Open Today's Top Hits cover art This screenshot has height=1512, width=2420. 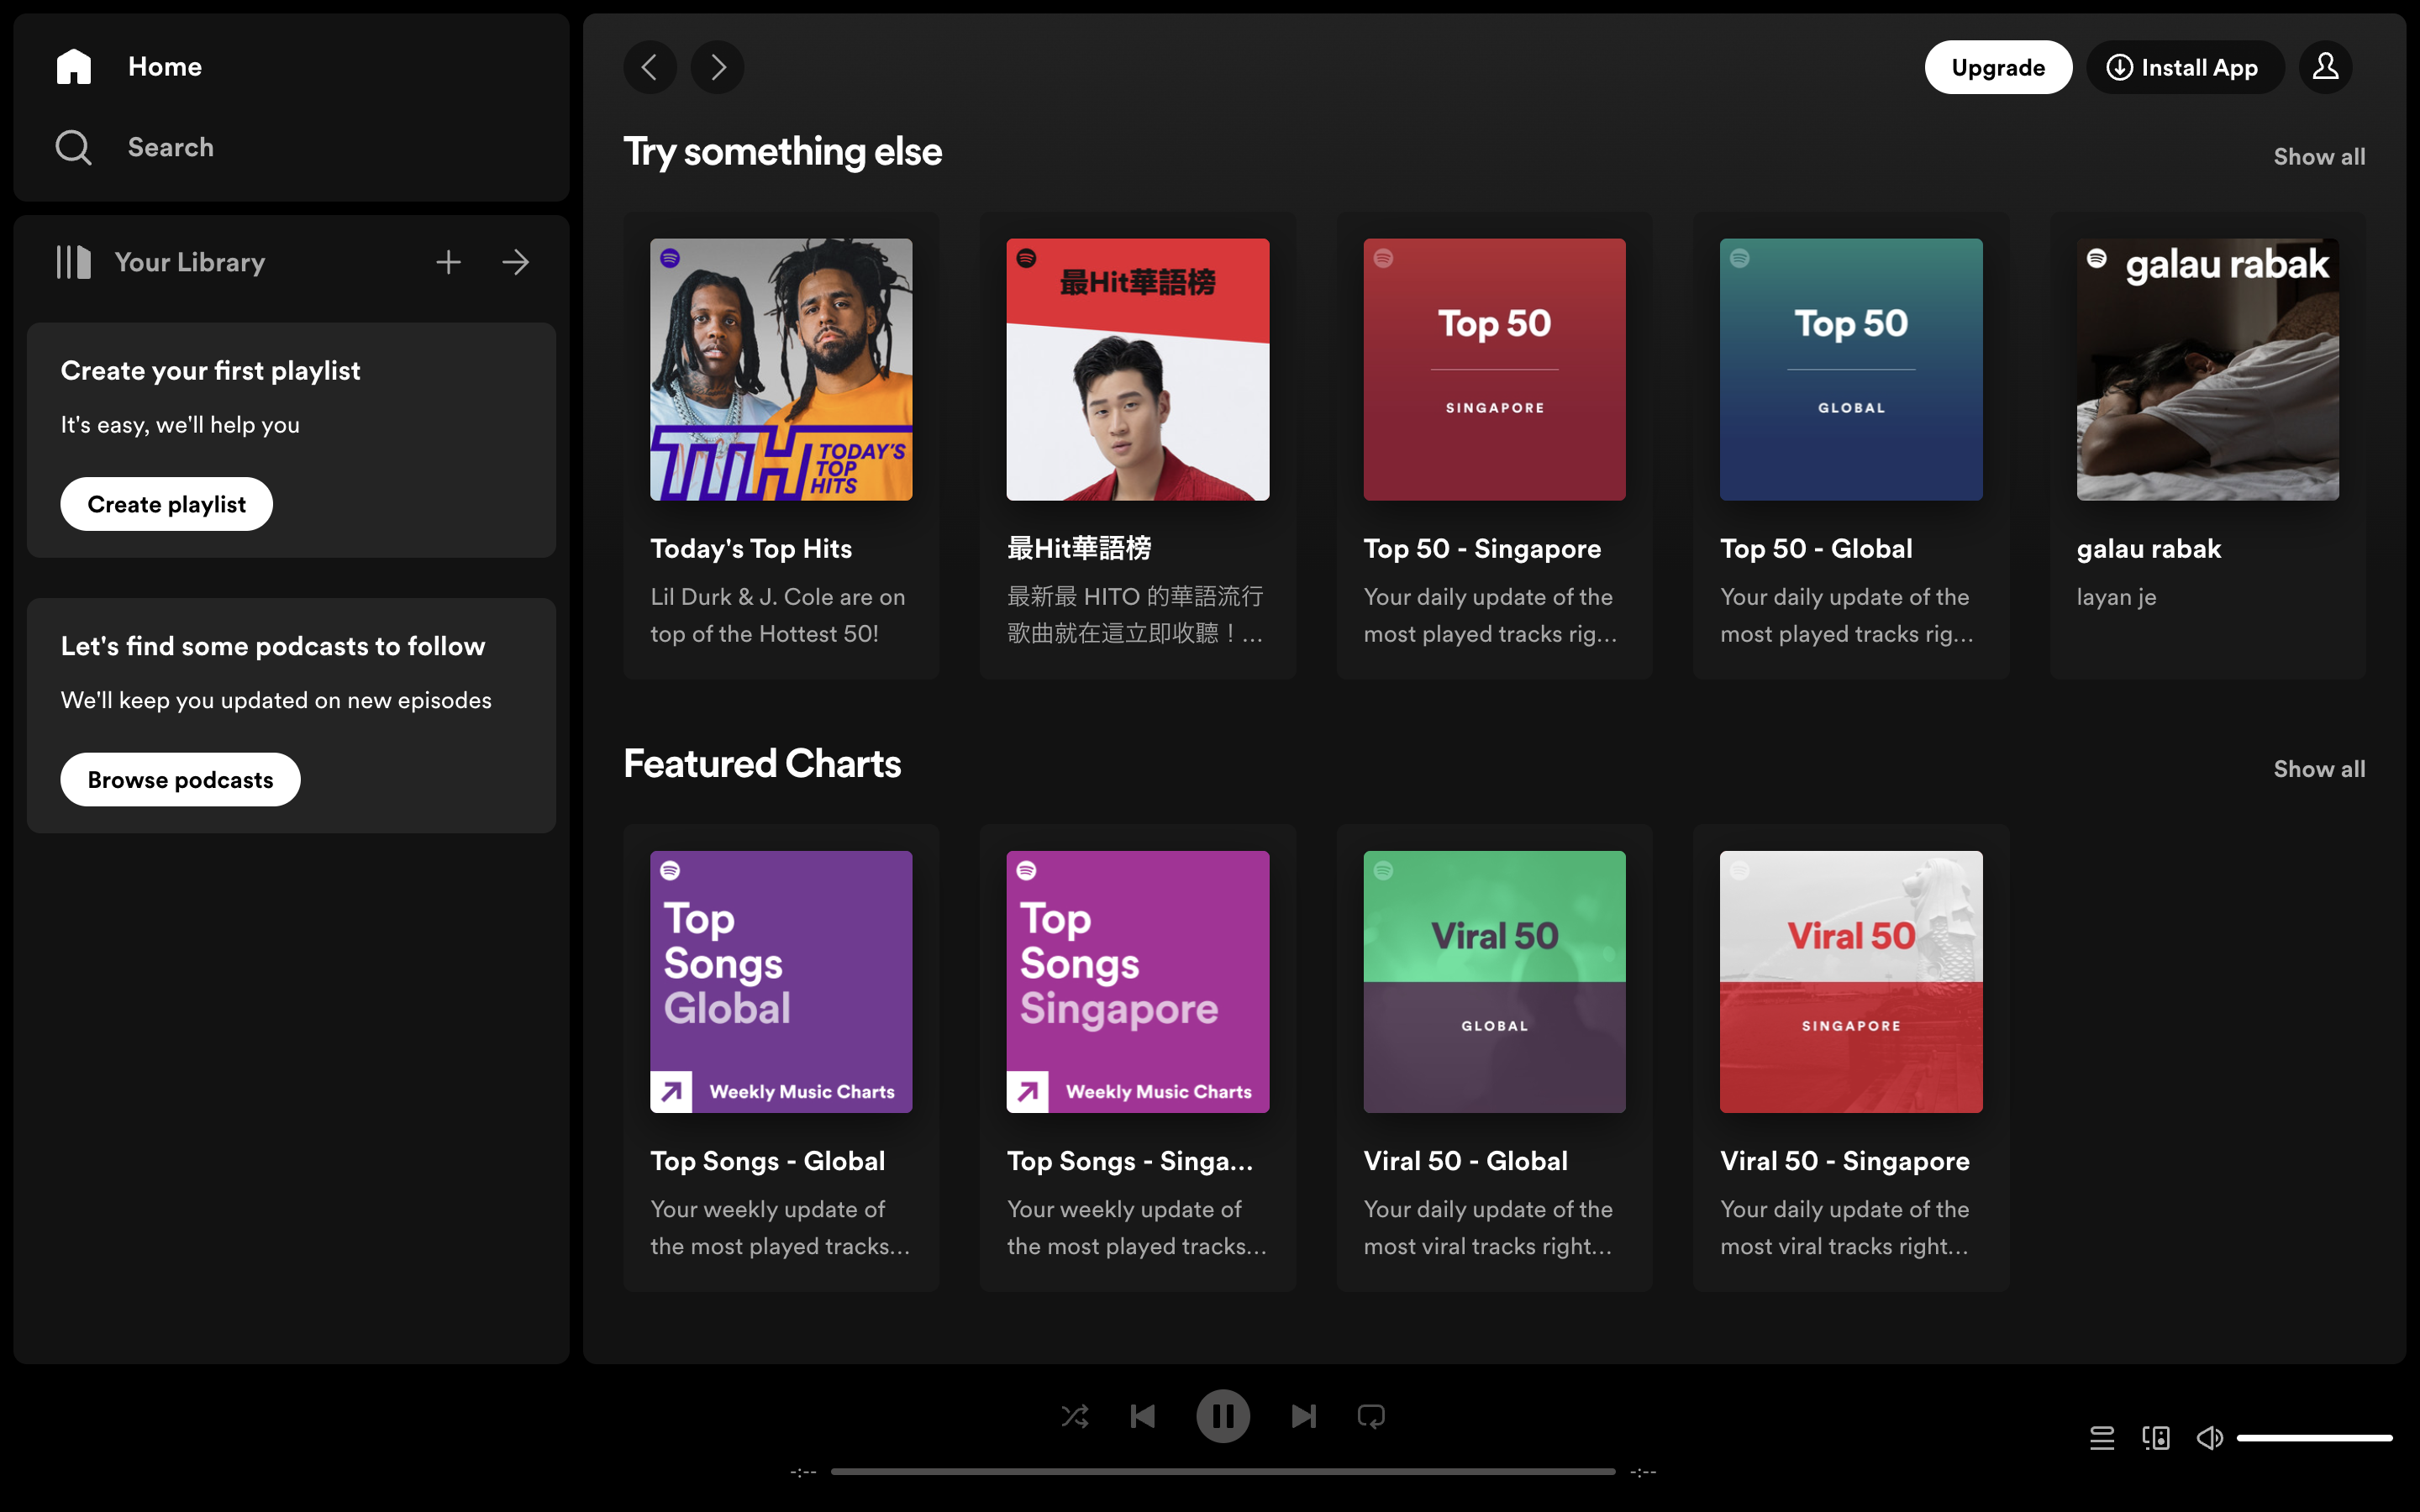[781, 369]
